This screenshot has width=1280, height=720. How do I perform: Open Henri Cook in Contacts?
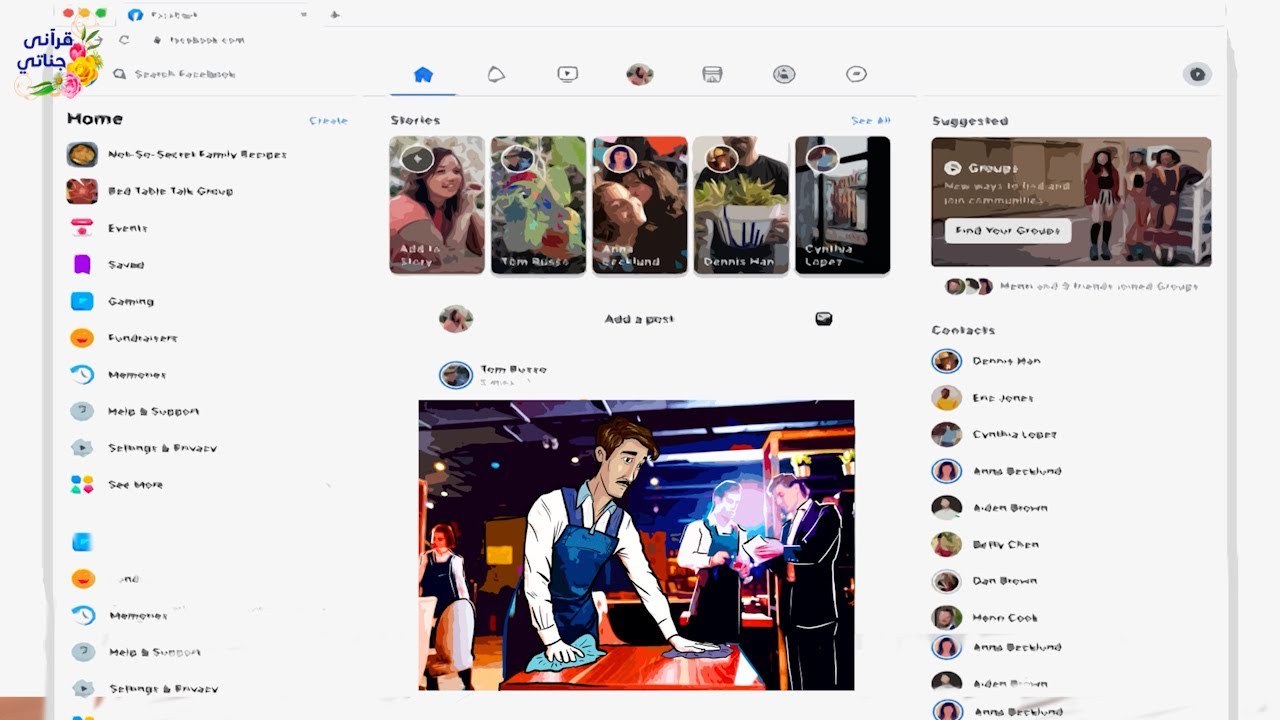[986, 618]
